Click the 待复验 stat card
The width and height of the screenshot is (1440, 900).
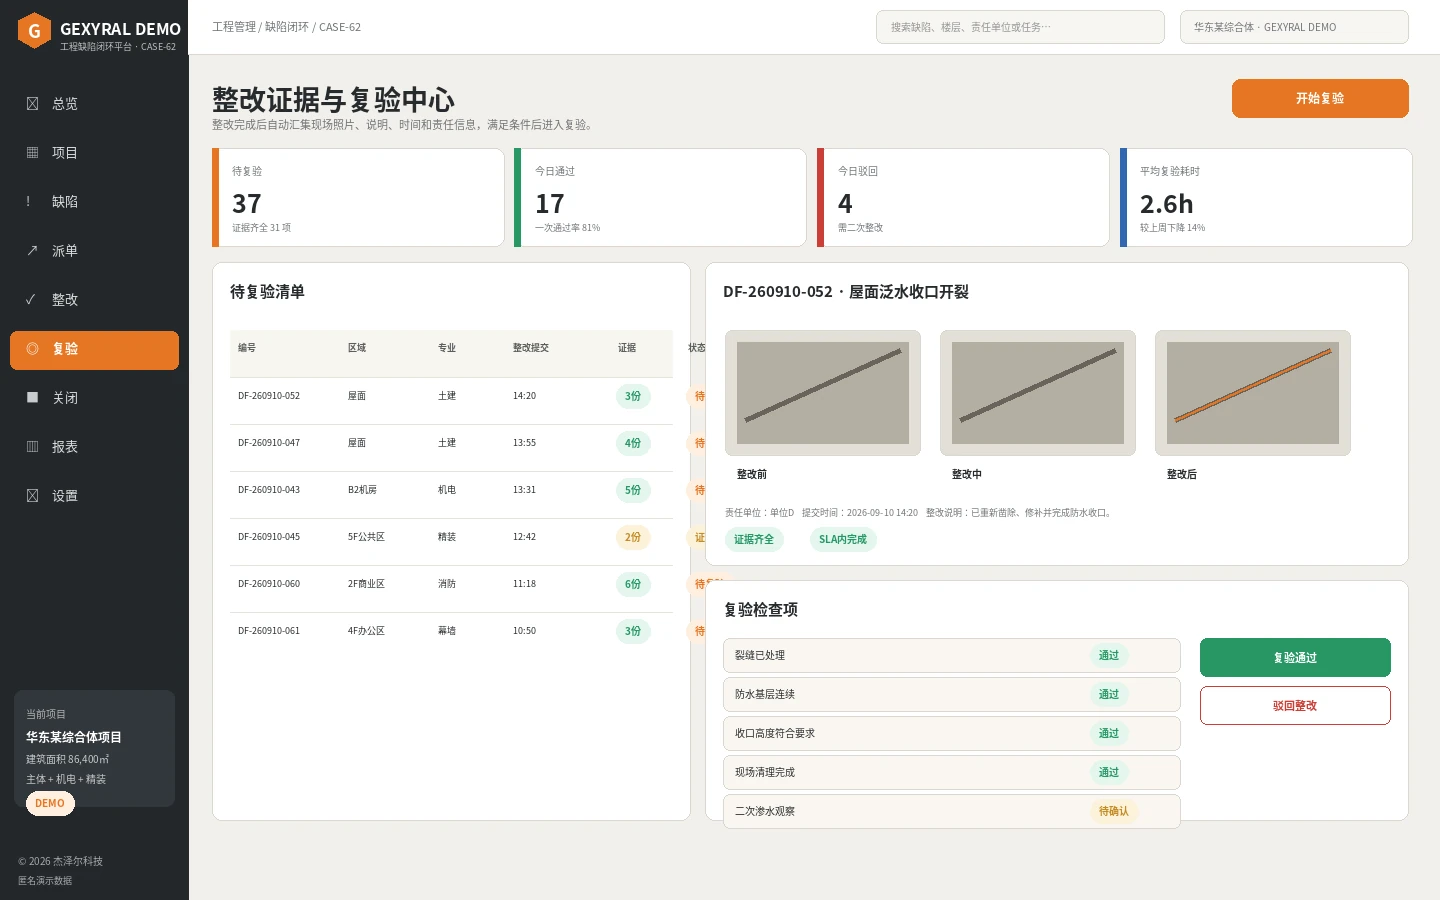click(358, 197)
